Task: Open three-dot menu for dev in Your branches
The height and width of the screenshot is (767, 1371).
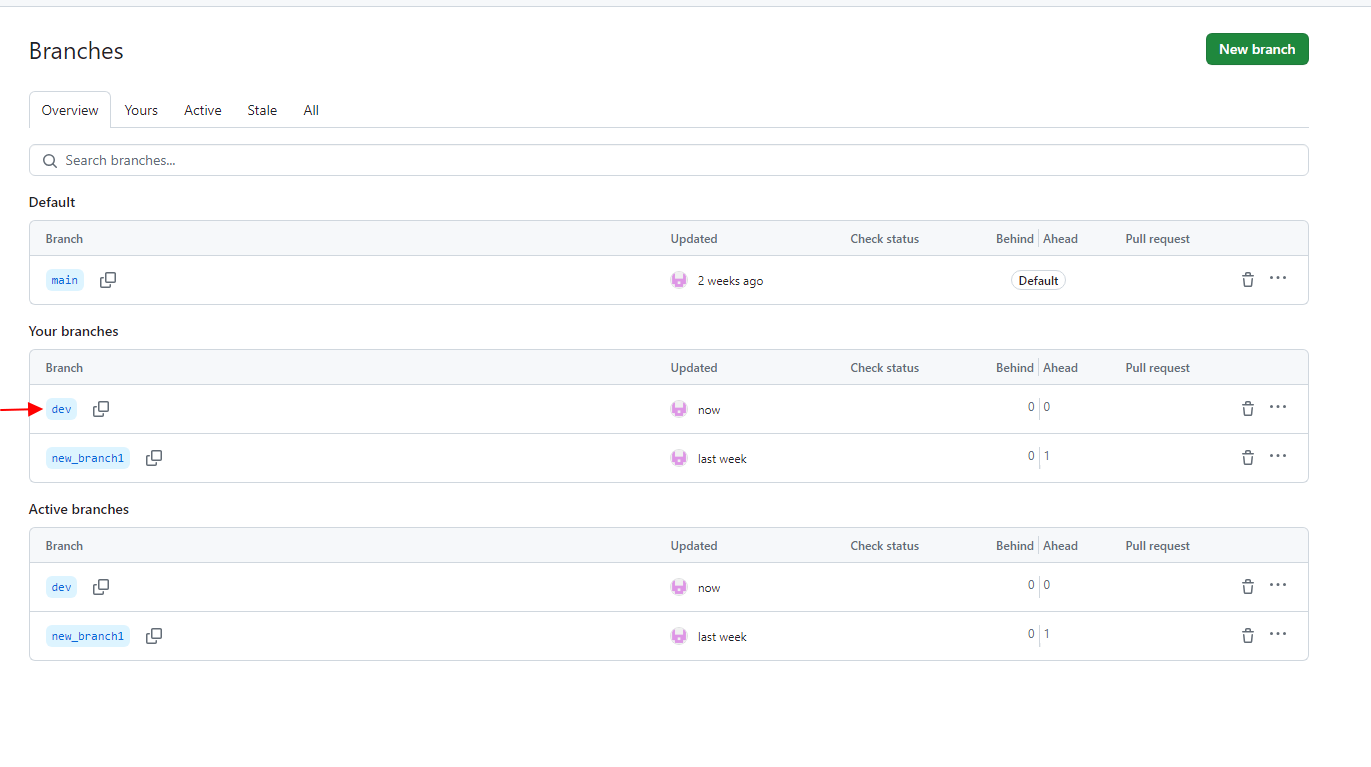Action: [x=1278, y=407]
